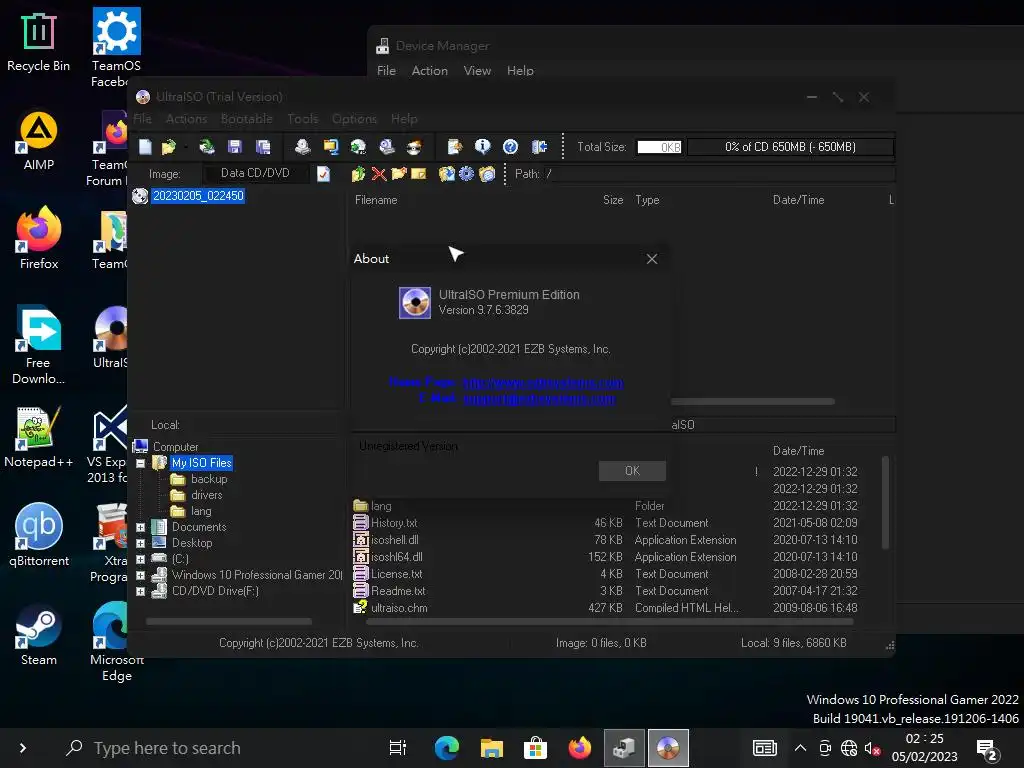This screenshot has height=768, width=1024.
Task: Click the local tree horizontal scrollbar
Action: 229,622
